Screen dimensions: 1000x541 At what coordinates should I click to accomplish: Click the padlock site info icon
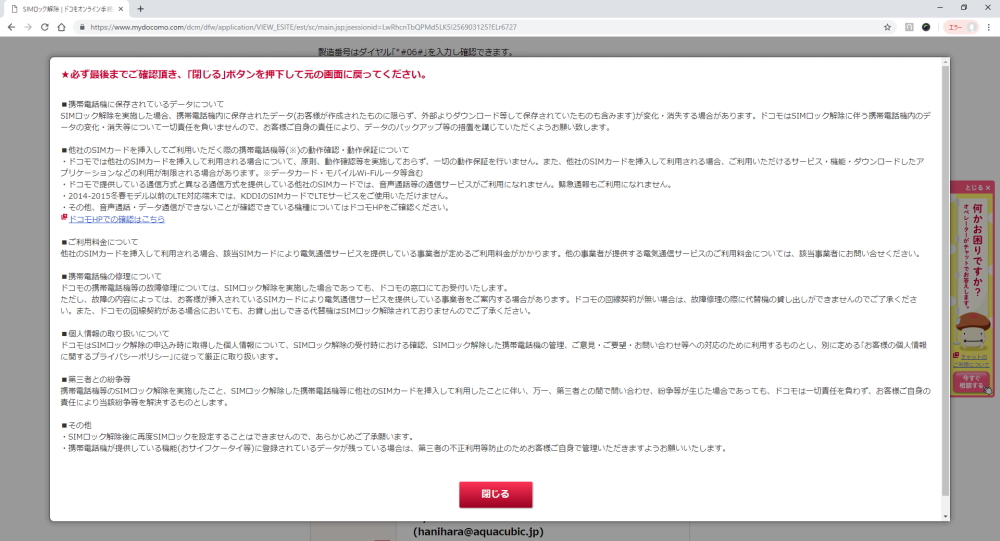(x=82, y=27)
